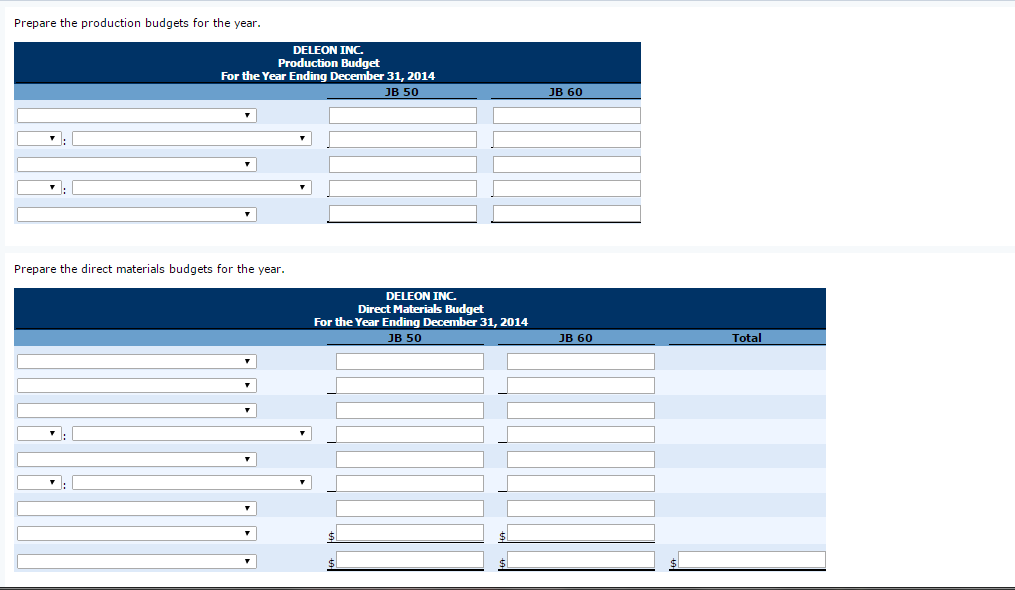Screen dimensions: 1015x590
Task: Open the first row label dropdown in Production Budget
Action: (136, 115)
